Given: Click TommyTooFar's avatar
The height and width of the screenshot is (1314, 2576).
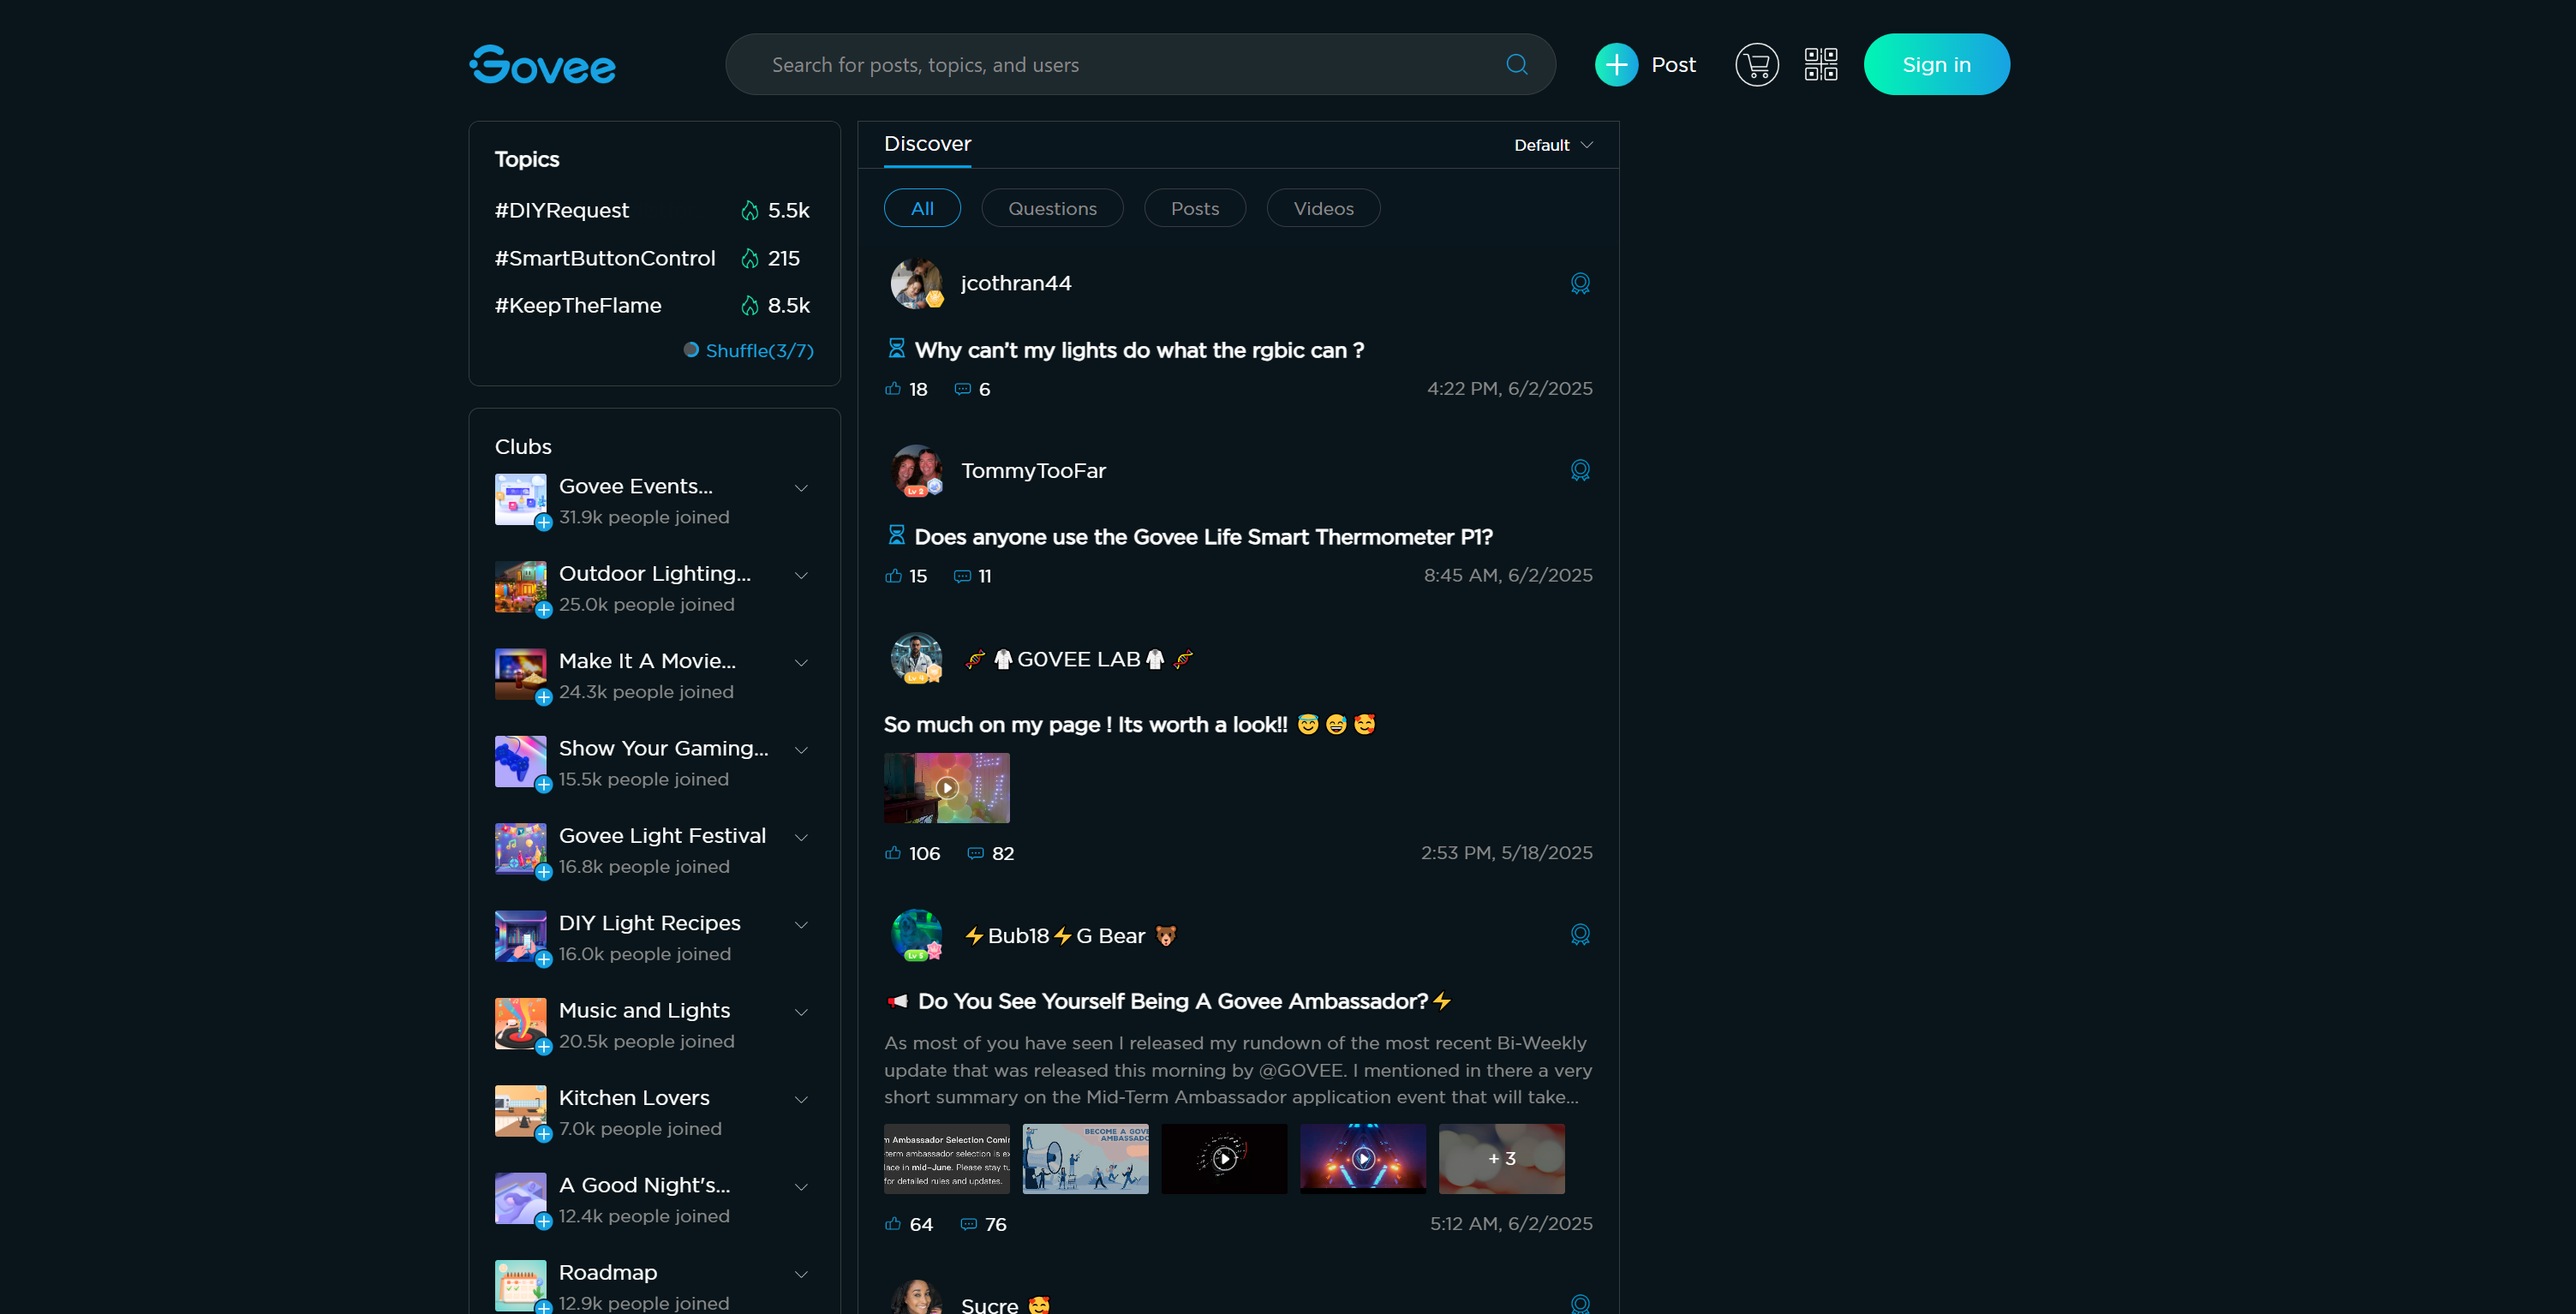Looking at the screenshot, I should pos(916,471).
